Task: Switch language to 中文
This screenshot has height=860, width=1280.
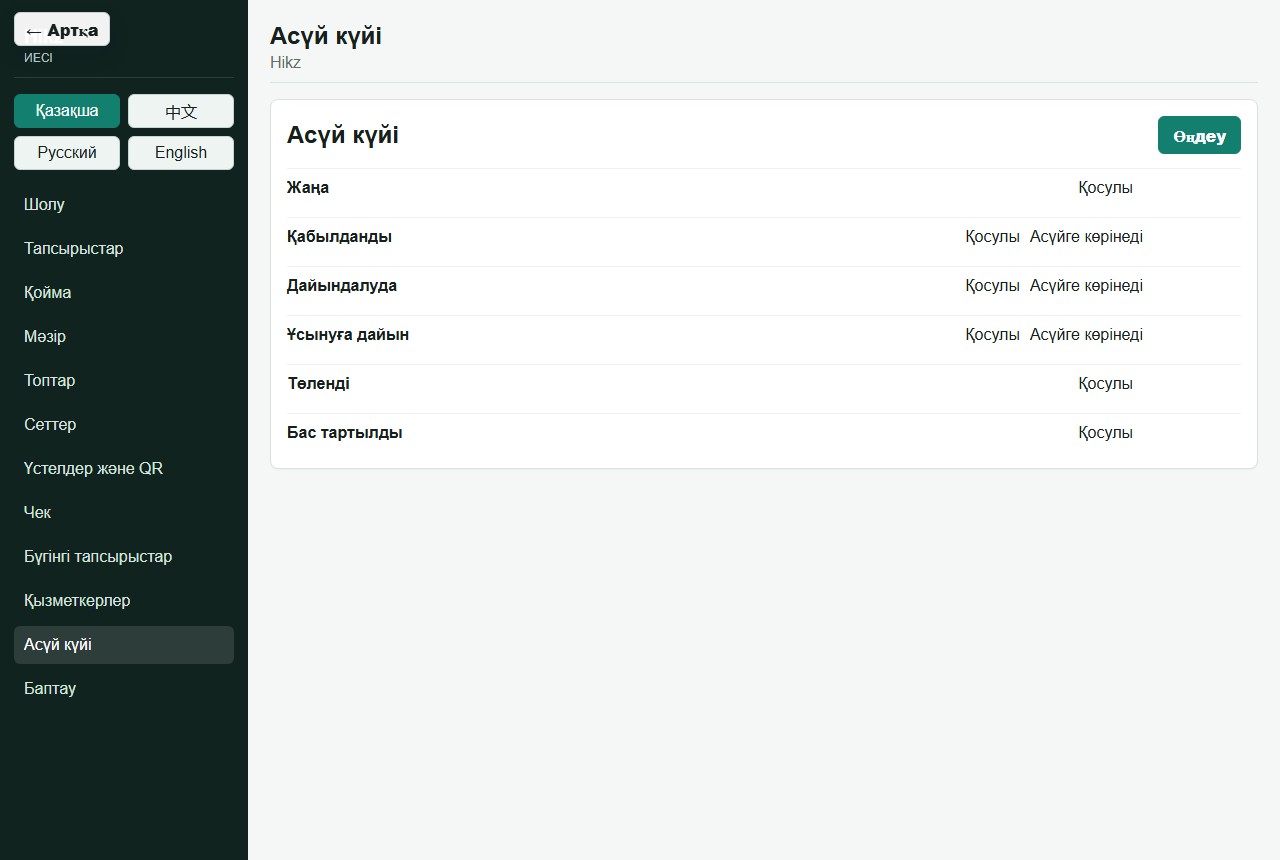Action: pos(181,111)
